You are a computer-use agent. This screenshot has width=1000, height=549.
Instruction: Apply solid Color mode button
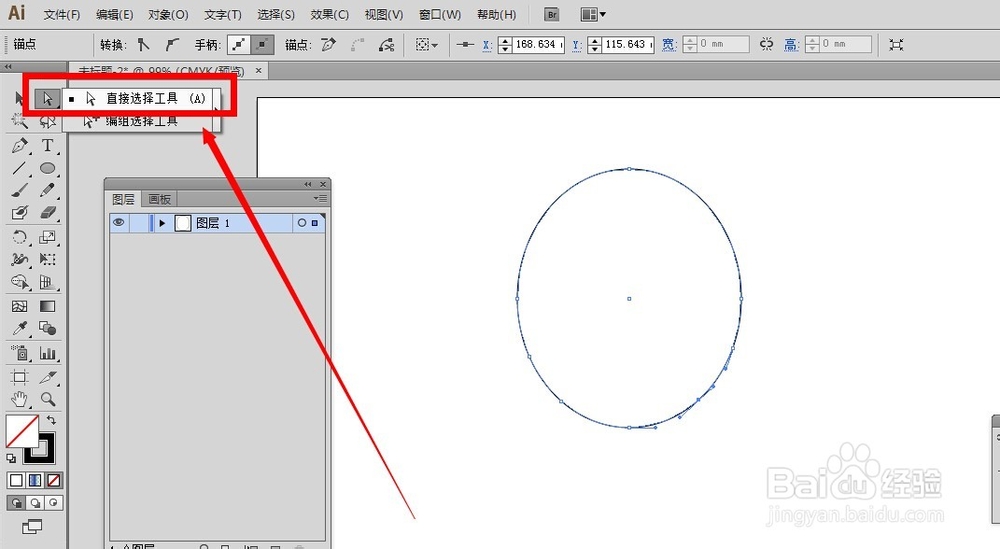coord(17,480)
